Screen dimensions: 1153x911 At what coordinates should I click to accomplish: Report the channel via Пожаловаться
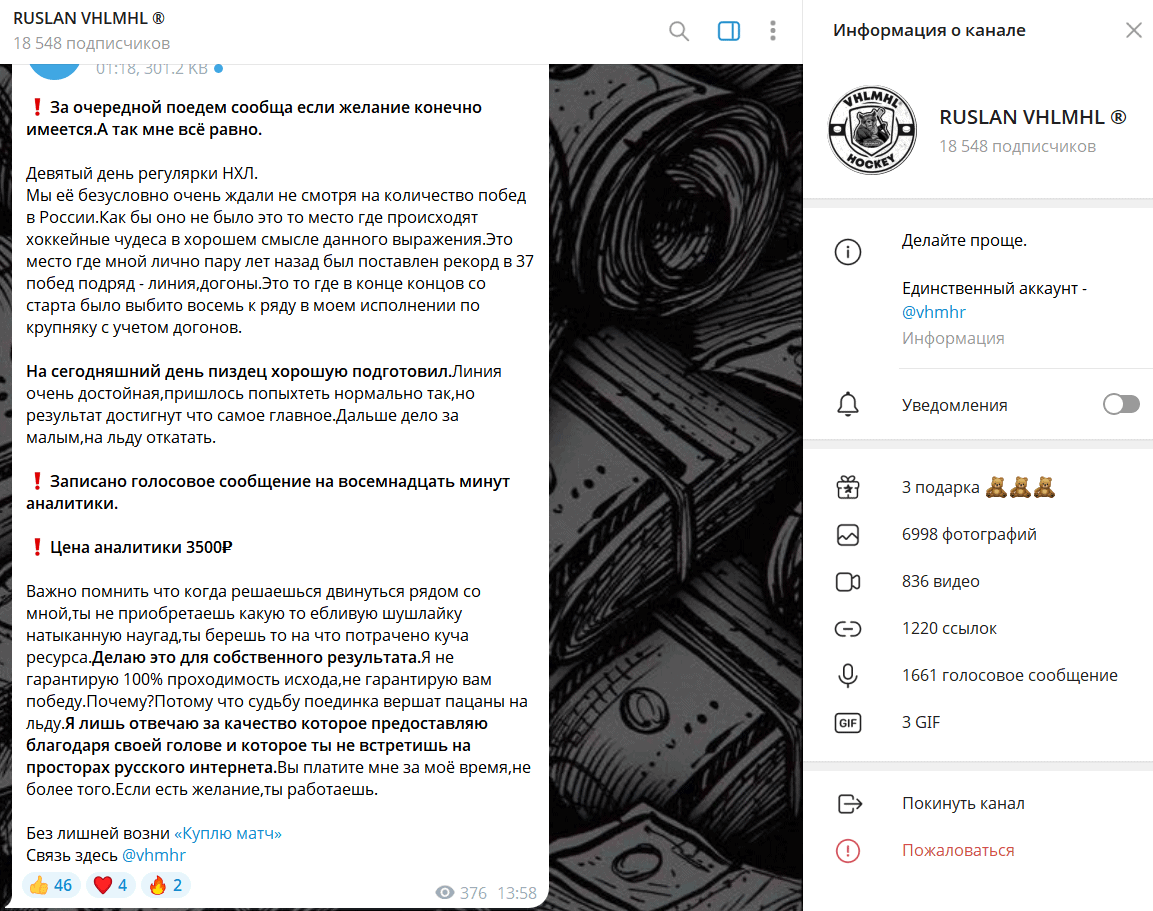[978, 851]
